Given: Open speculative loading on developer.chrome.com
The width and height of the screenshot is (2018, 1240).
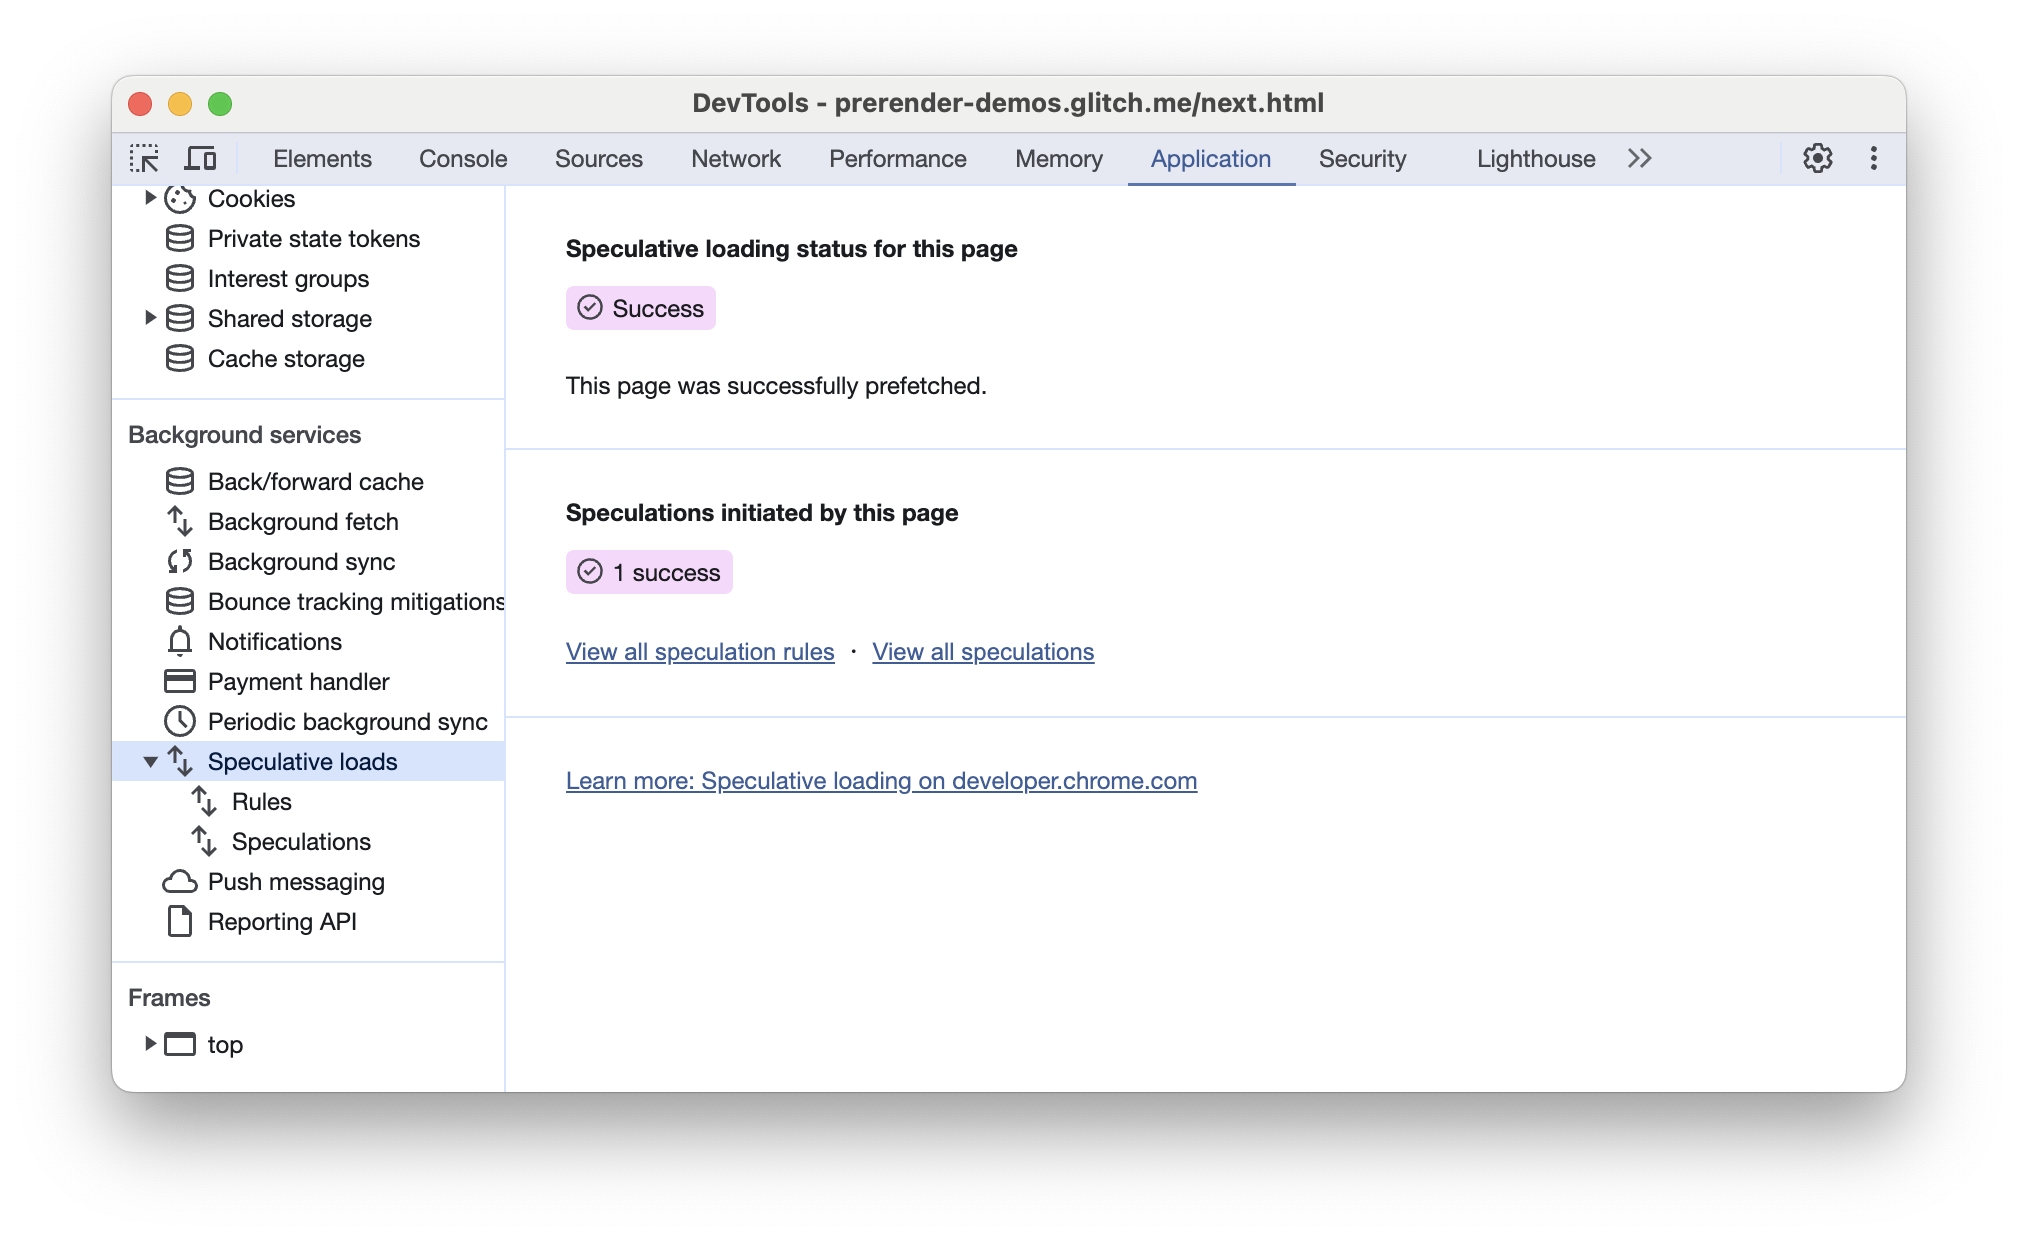Looking at the screenshot, I should coord(881,779).
